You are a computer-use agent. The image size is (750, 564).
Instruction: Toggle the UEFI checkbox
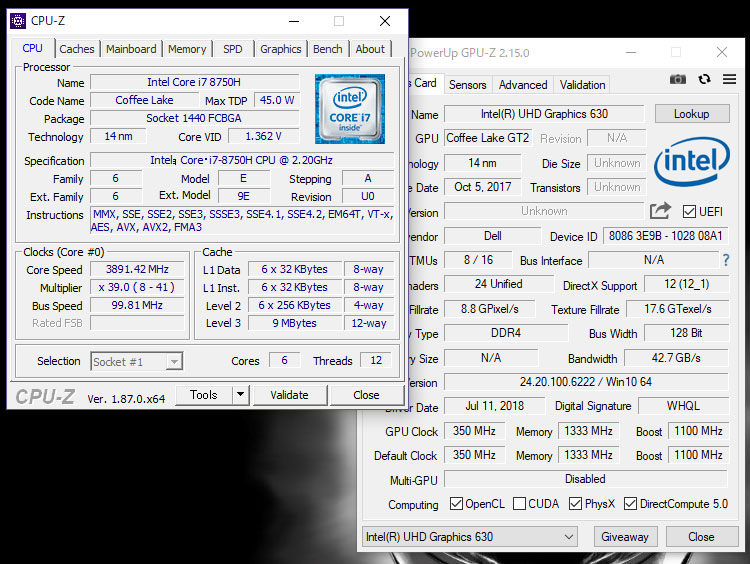[x=689, y=211]
